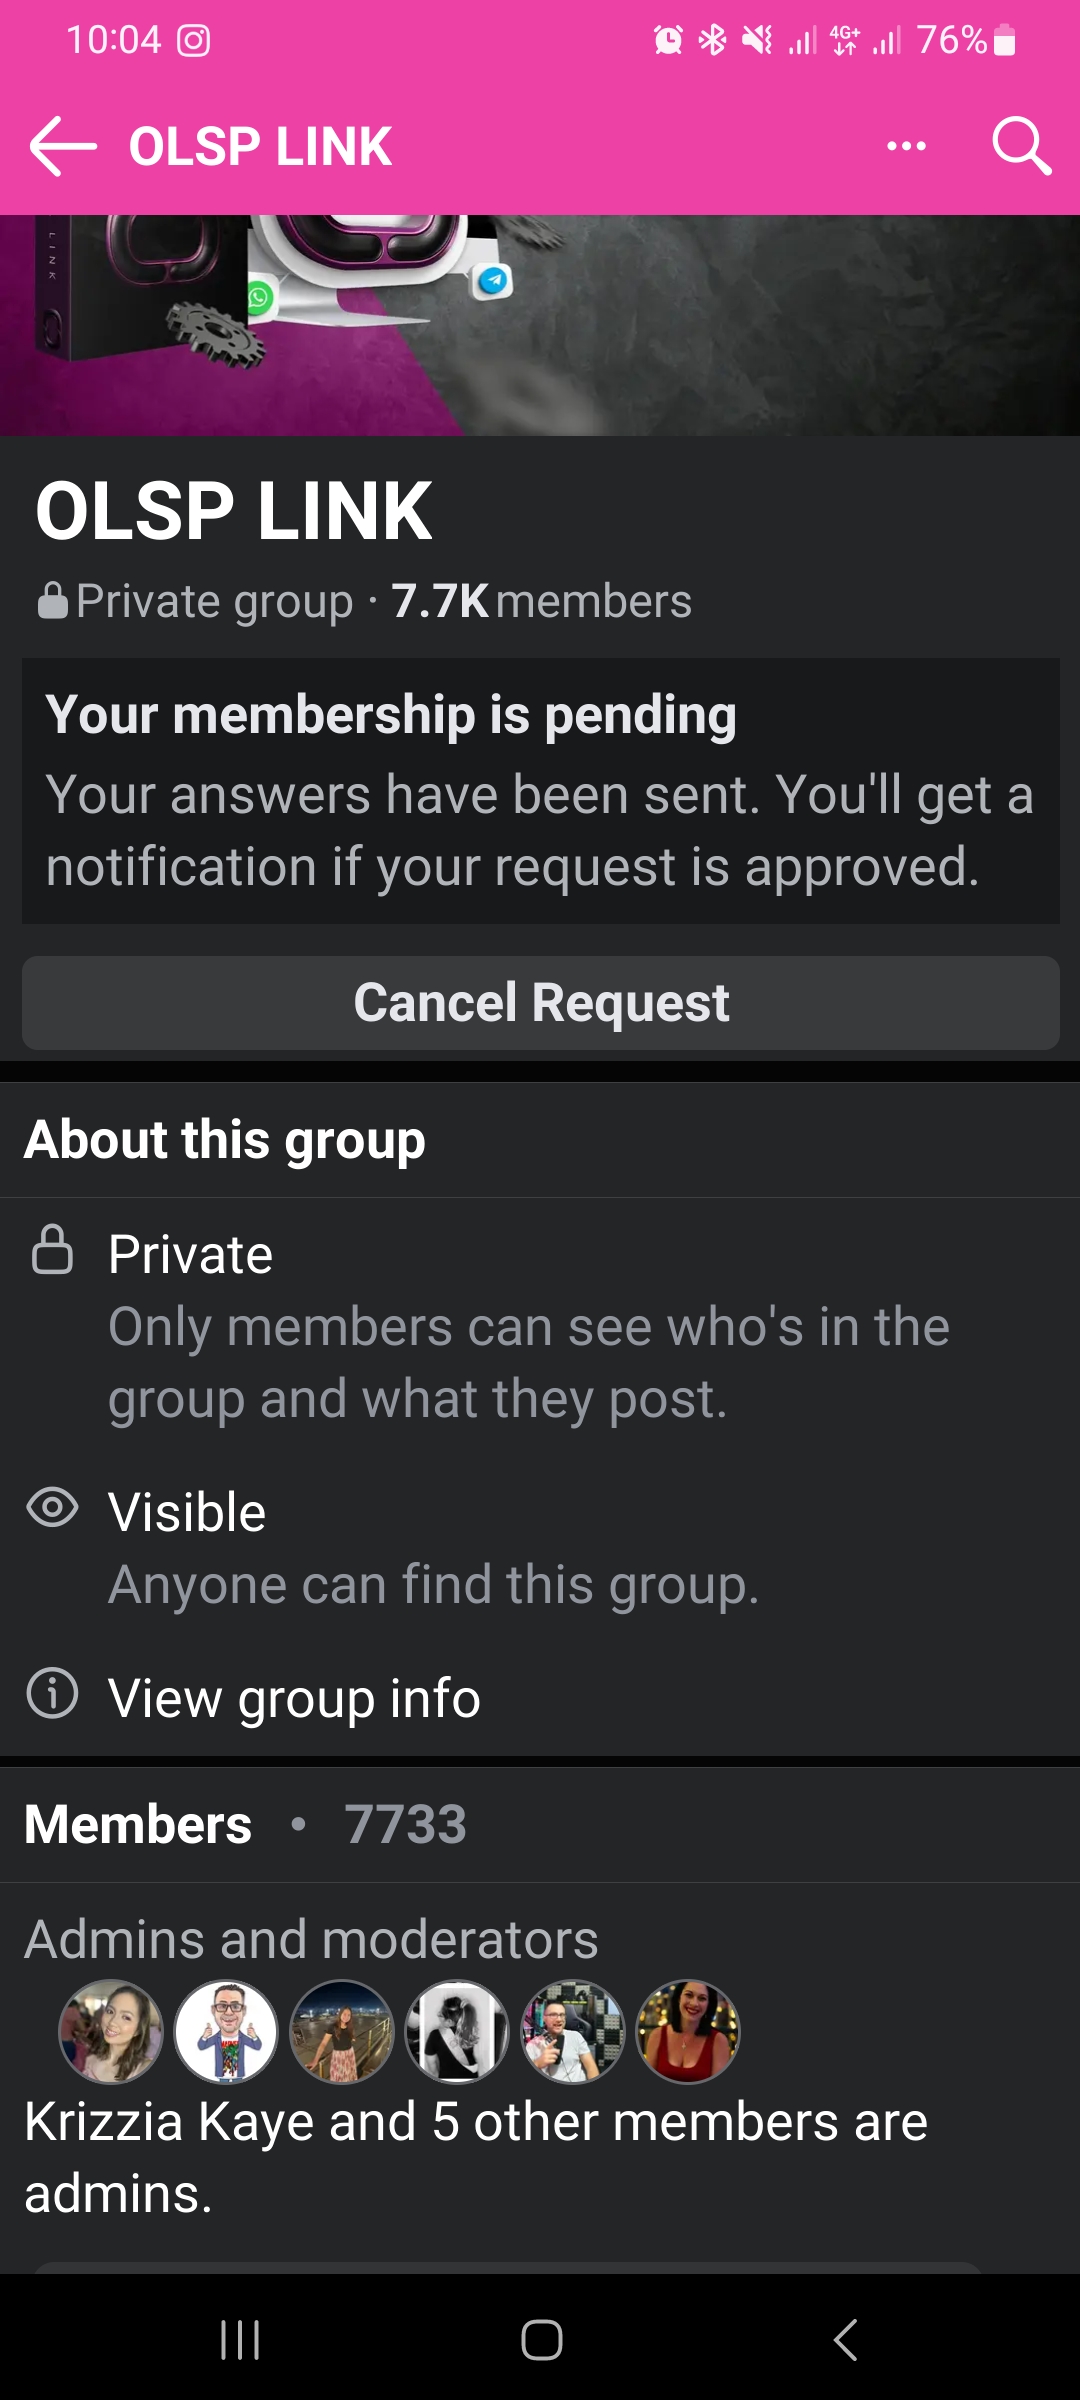
Task: Tap the eye icon beside Visible
Action: 52,1508
